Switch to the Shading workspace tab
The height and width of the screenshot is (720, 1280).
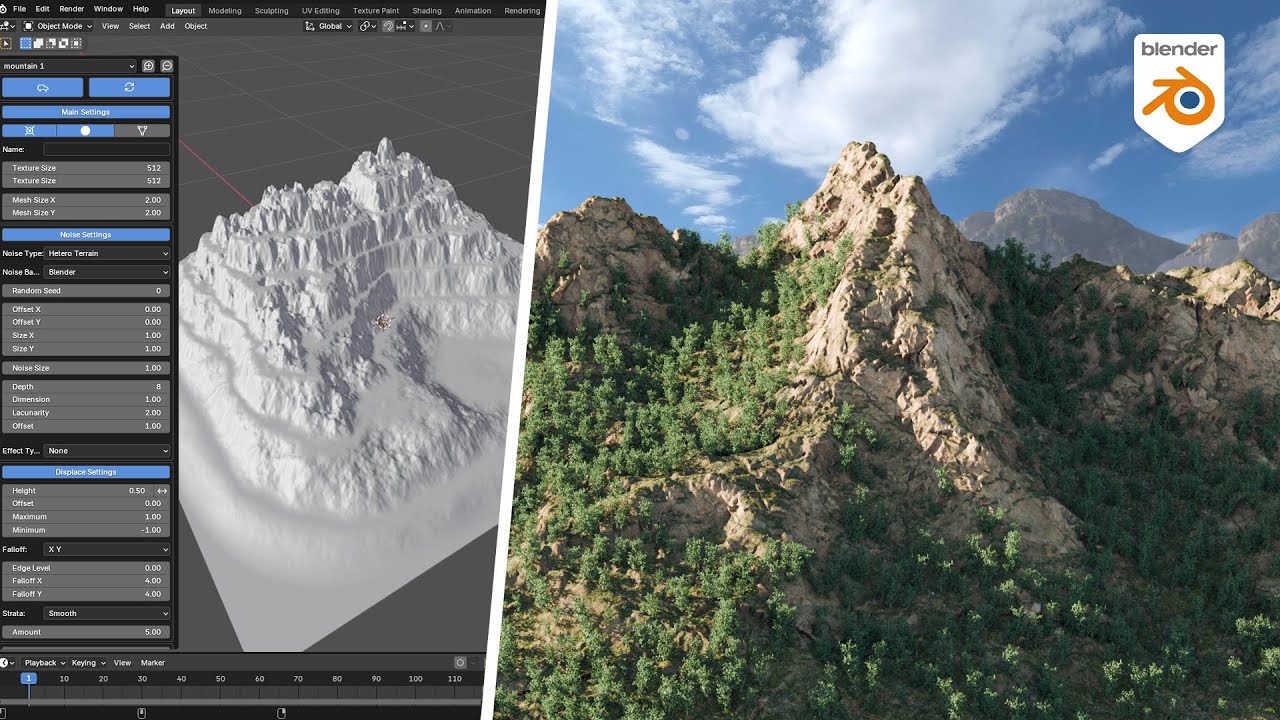pos(427,11)
